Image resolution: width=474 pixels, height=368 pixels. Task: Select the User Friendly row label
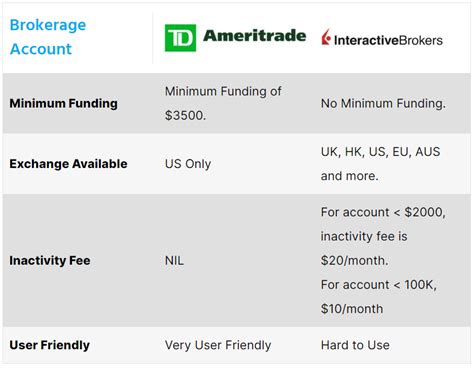[49, 345]
